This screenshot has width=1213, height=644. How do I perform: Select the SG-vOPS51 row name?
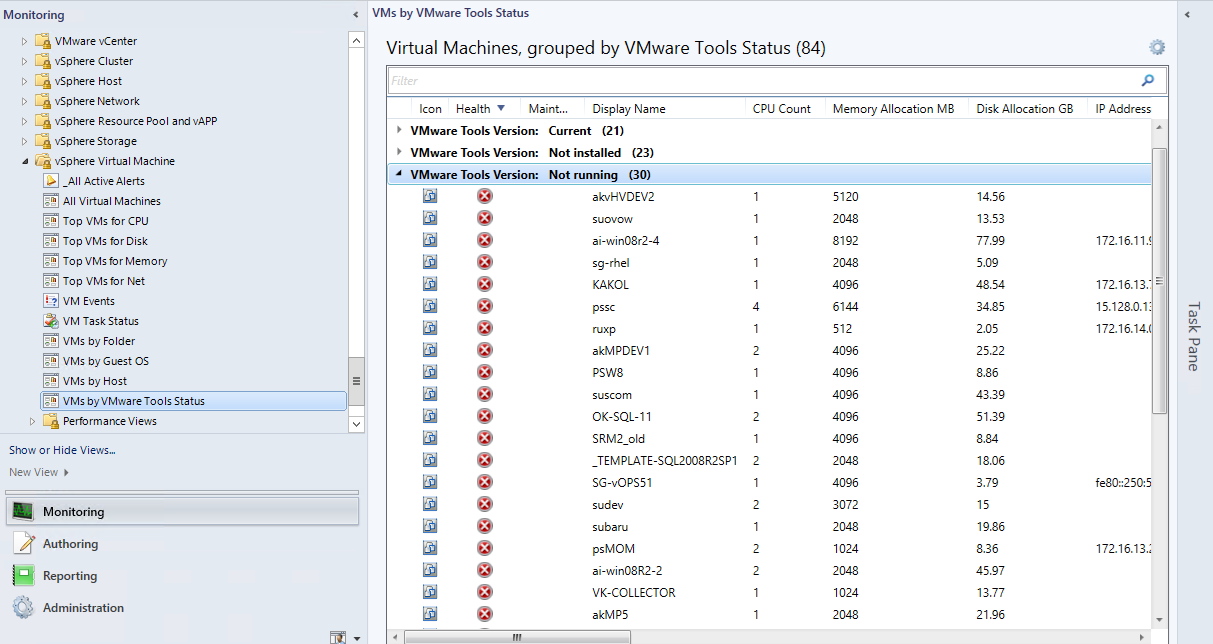pyautogui.click(x=623, y=482)
